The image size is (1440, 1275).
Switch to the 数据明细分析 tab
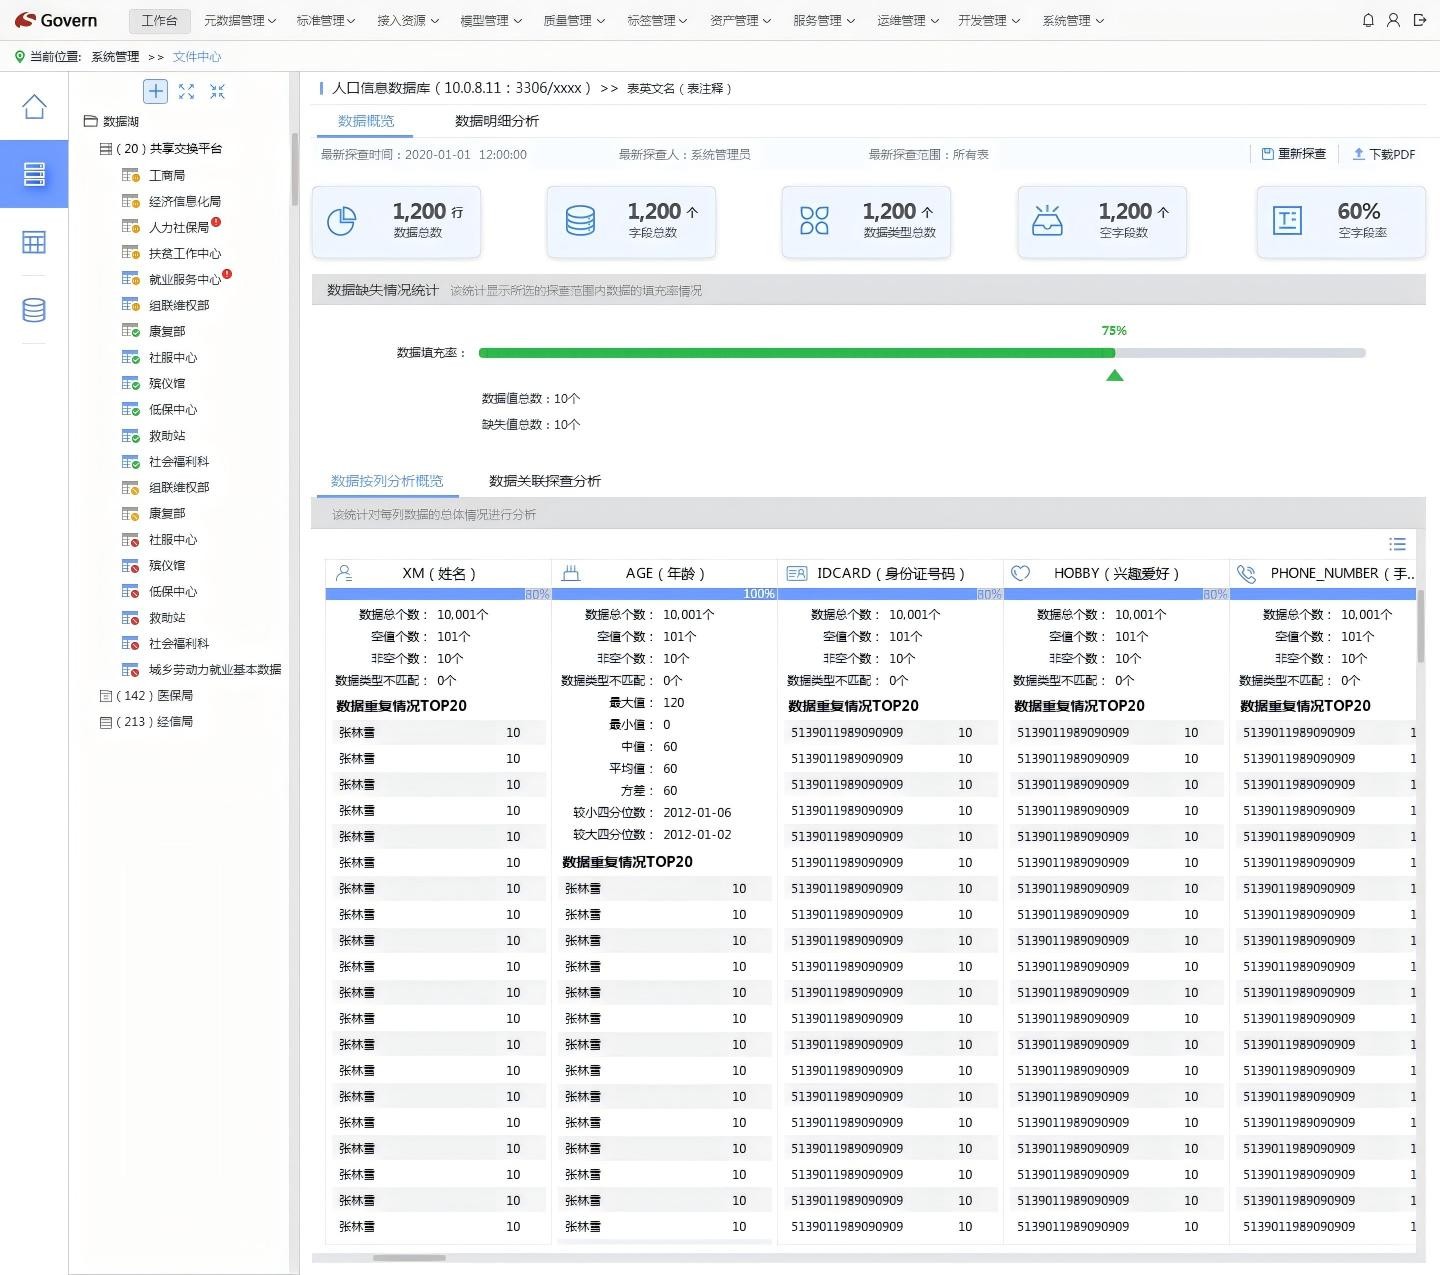pyautogui.click(x=496, y=121)
